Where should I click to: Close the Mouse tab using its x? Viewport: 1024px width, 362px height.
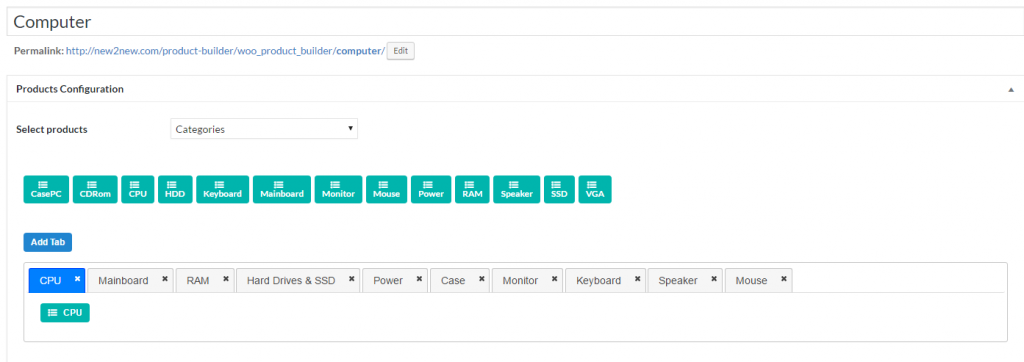783,279
